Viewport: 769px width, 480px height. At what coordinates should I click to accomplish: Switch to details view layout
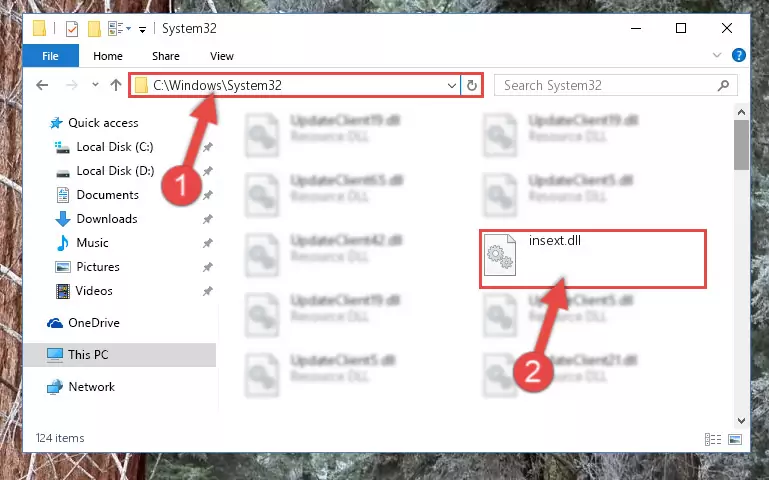713,439
